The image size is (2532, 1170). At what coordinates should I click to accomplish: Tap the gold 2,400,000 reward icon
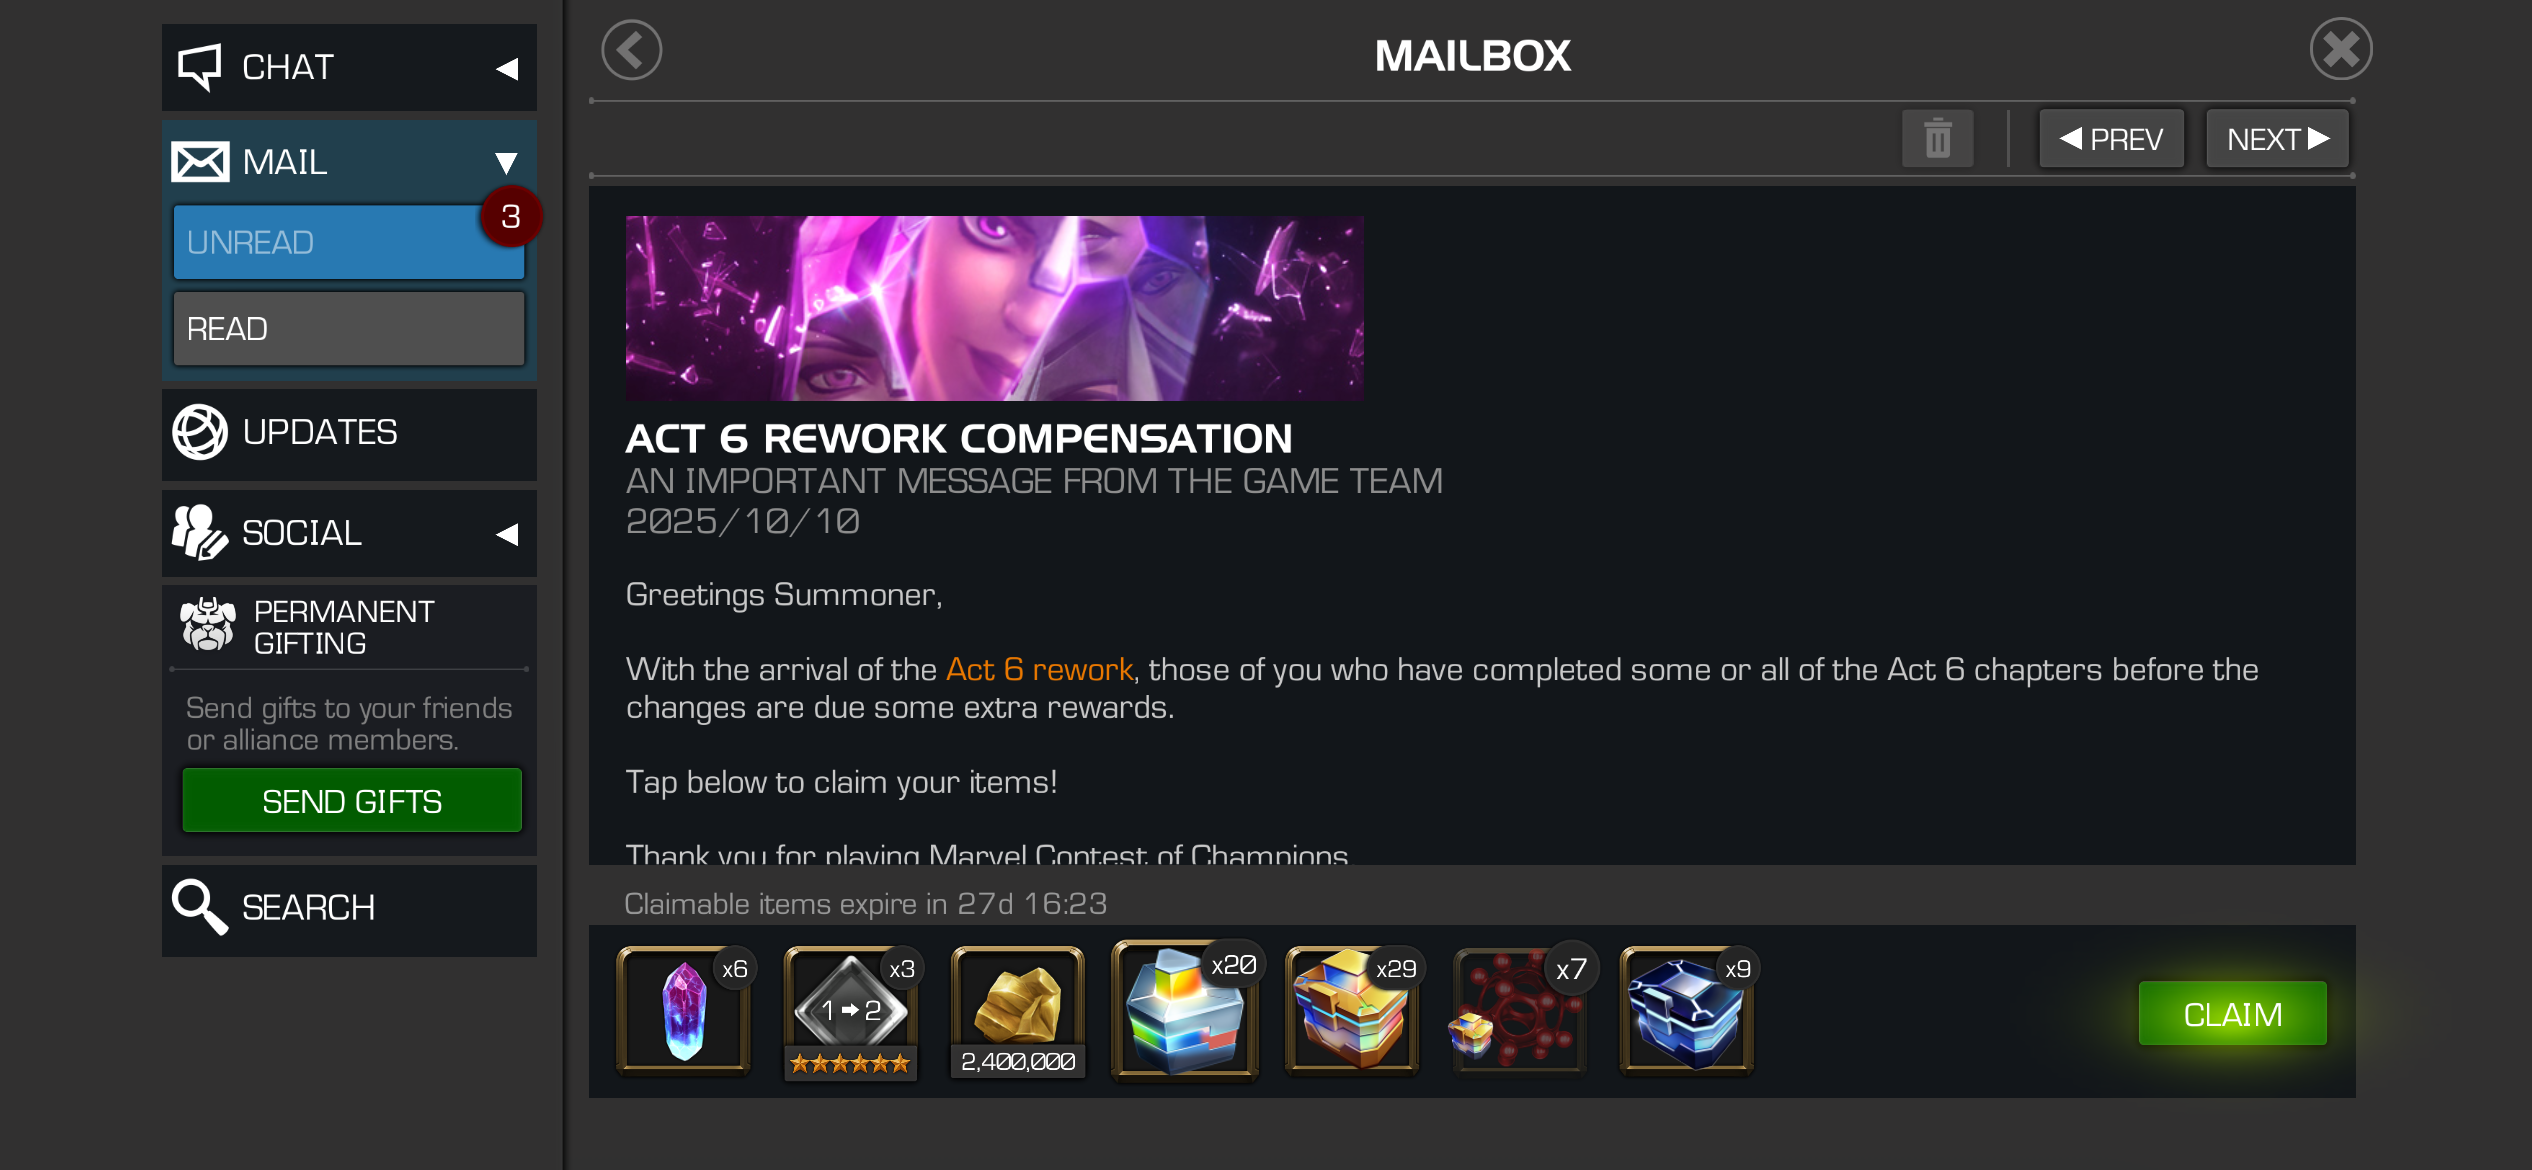[1018, 1010]
